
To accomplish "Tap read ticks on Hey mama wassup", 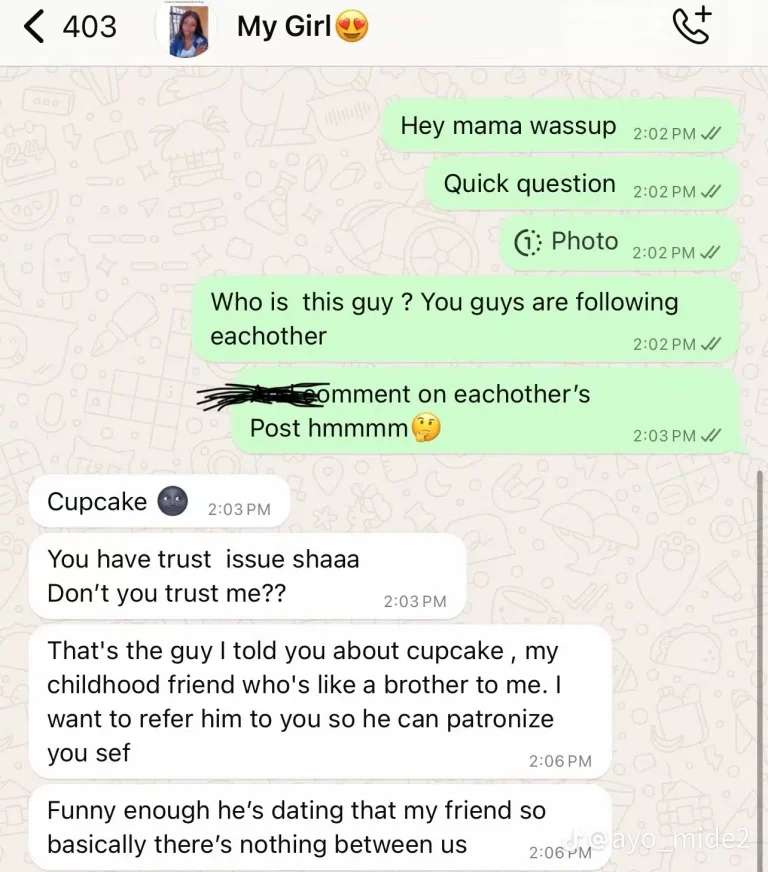I will tap(711, 133).
